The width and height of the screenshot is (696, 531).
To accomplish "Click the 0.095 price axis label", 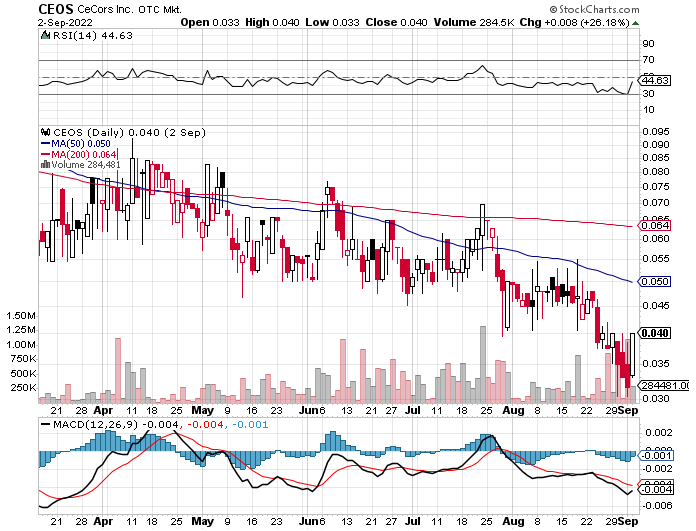I will point(656,131).
